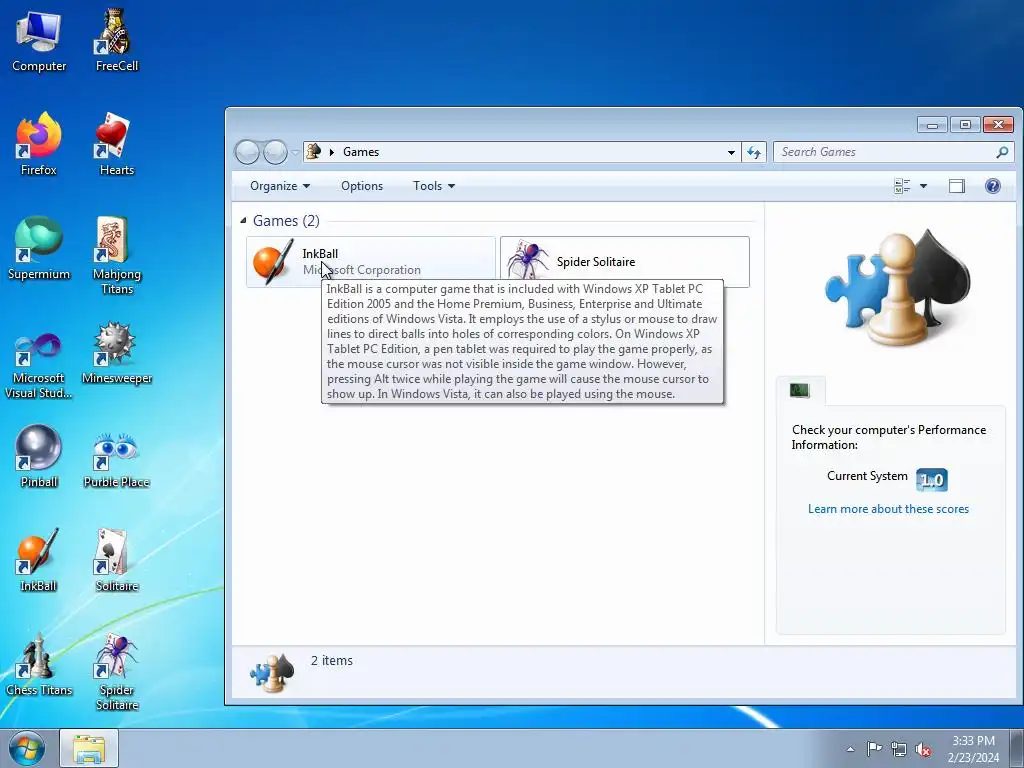
Task: Click the network tray icon
Action: [x=899, y=749]
